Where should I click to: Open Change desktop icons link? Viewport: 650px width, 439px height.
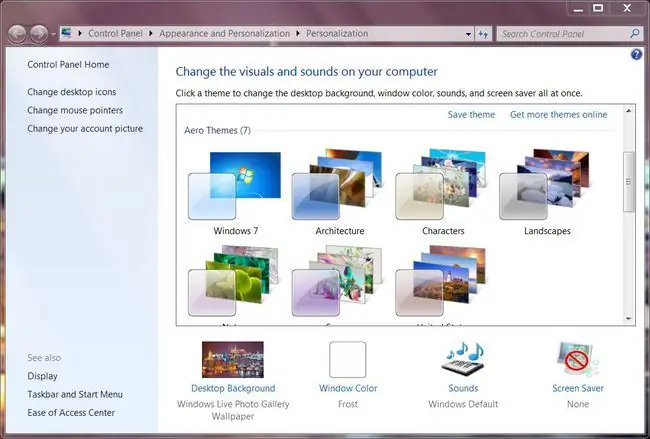72,92
